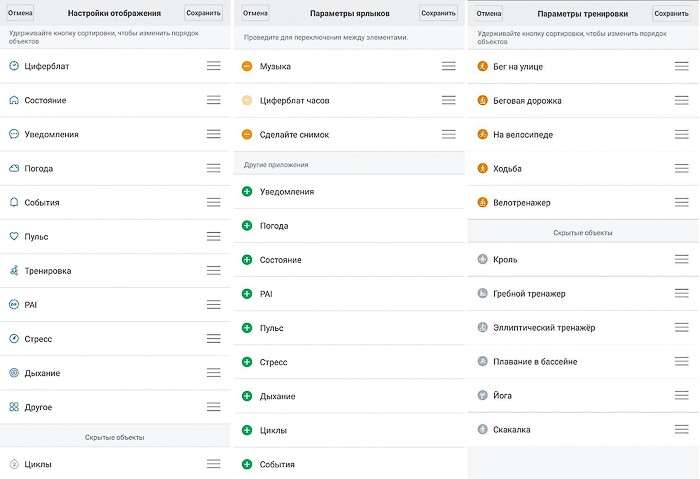The height and width of the screenshot is (479, 700).
Task: Save the Настройки отображения changes
Action: 204,13
